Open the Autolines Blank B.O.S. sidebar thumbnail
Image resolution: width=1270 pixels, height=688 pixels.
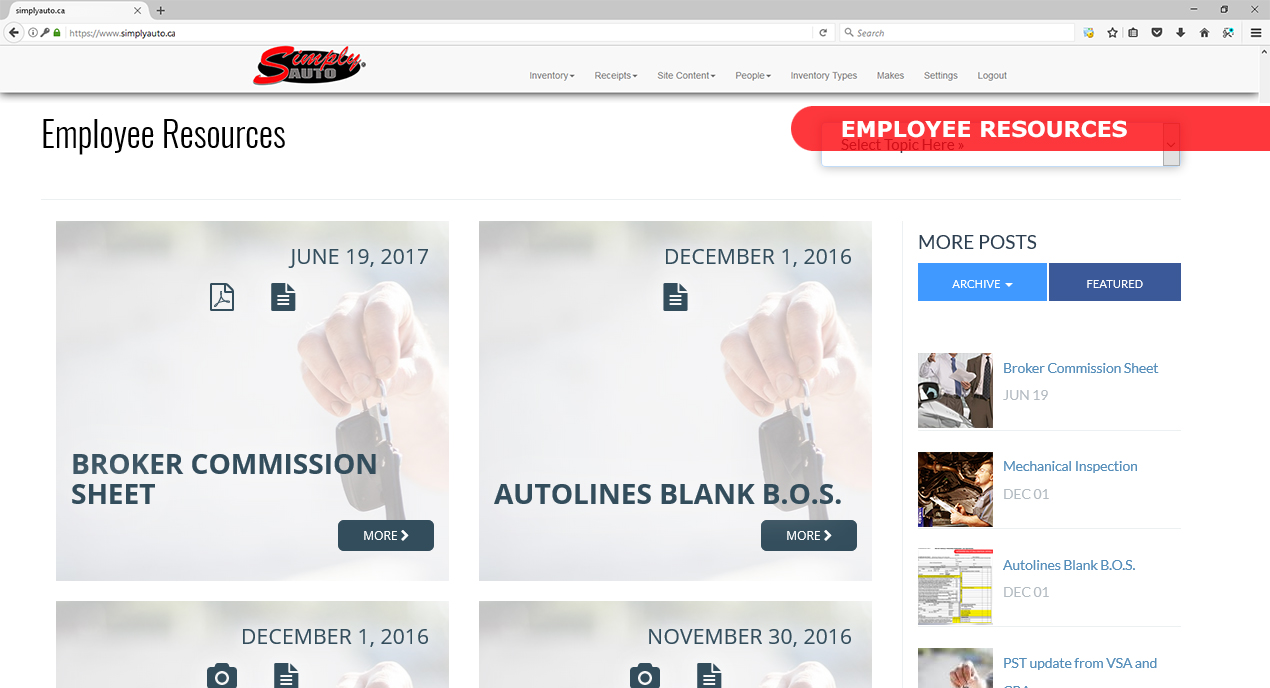pos(955,586)
